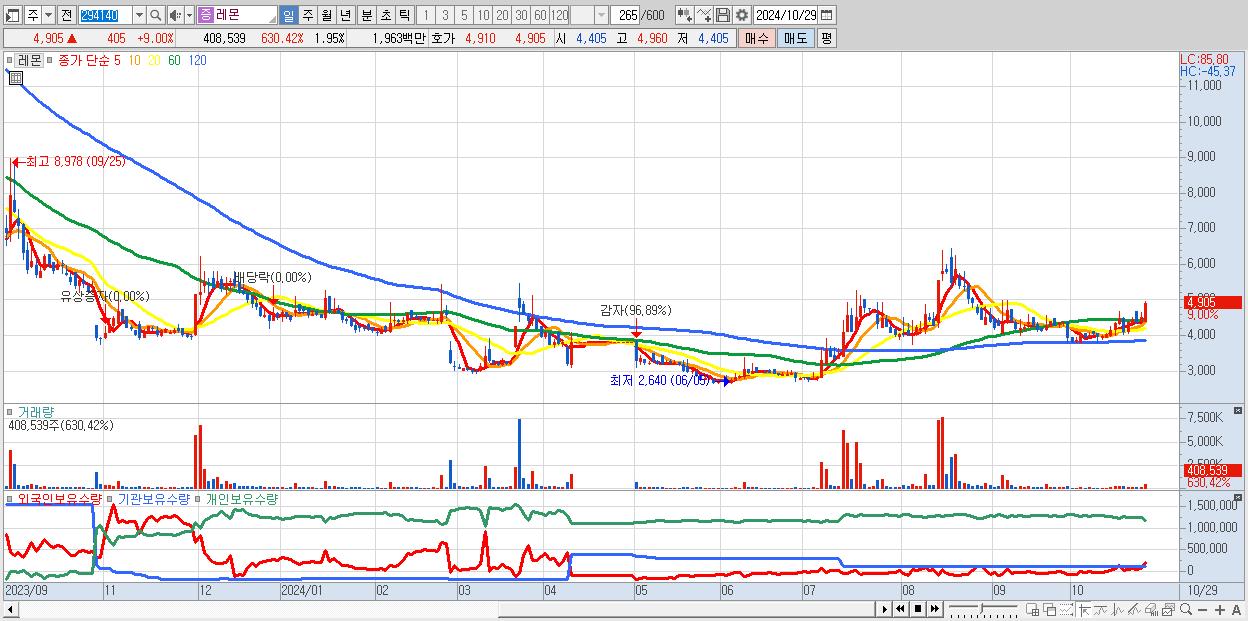The image size is (1248, 621).
Task: Choose the 1 interval button
Action: click(x=425, y=15)
